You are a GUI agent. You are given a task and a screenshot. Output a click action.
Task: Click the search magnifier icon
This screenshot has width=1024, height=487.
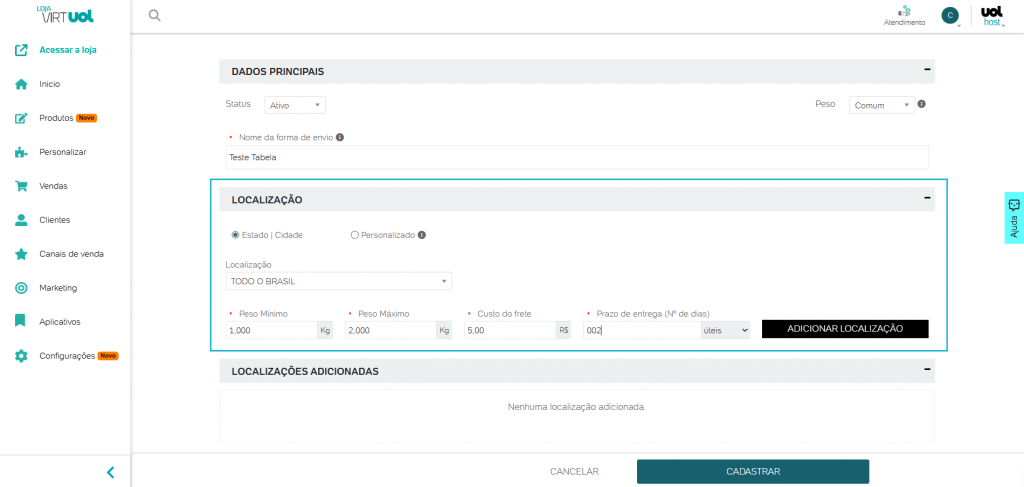154,15
